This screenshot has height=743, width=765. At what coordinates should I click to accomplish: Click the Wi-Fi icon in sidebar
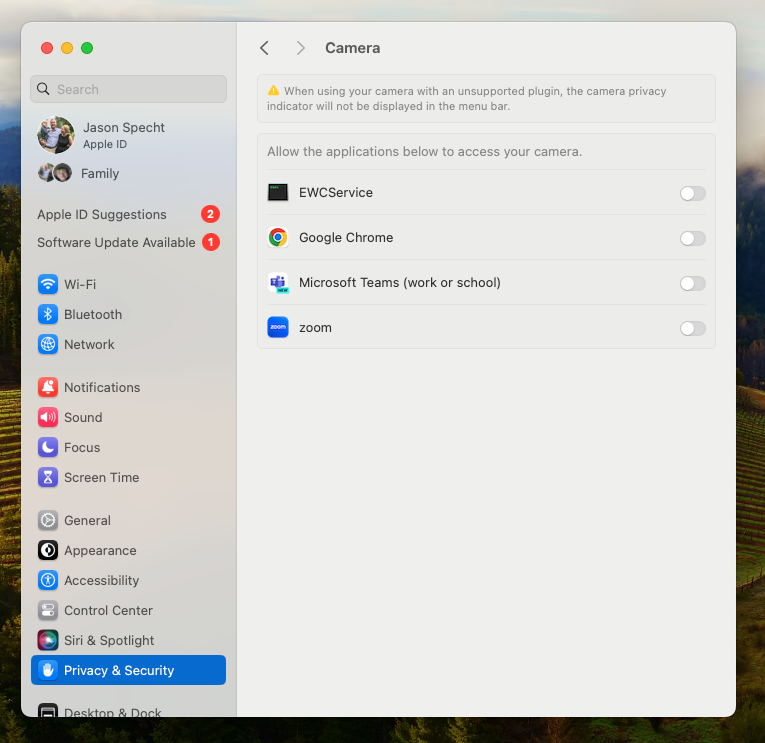click(48, 284)
